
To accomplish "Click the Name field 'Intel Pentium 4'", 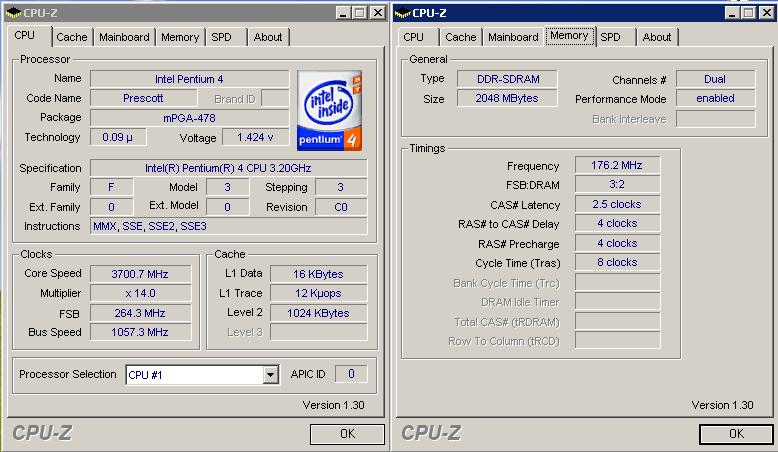I will pos(189,79).
